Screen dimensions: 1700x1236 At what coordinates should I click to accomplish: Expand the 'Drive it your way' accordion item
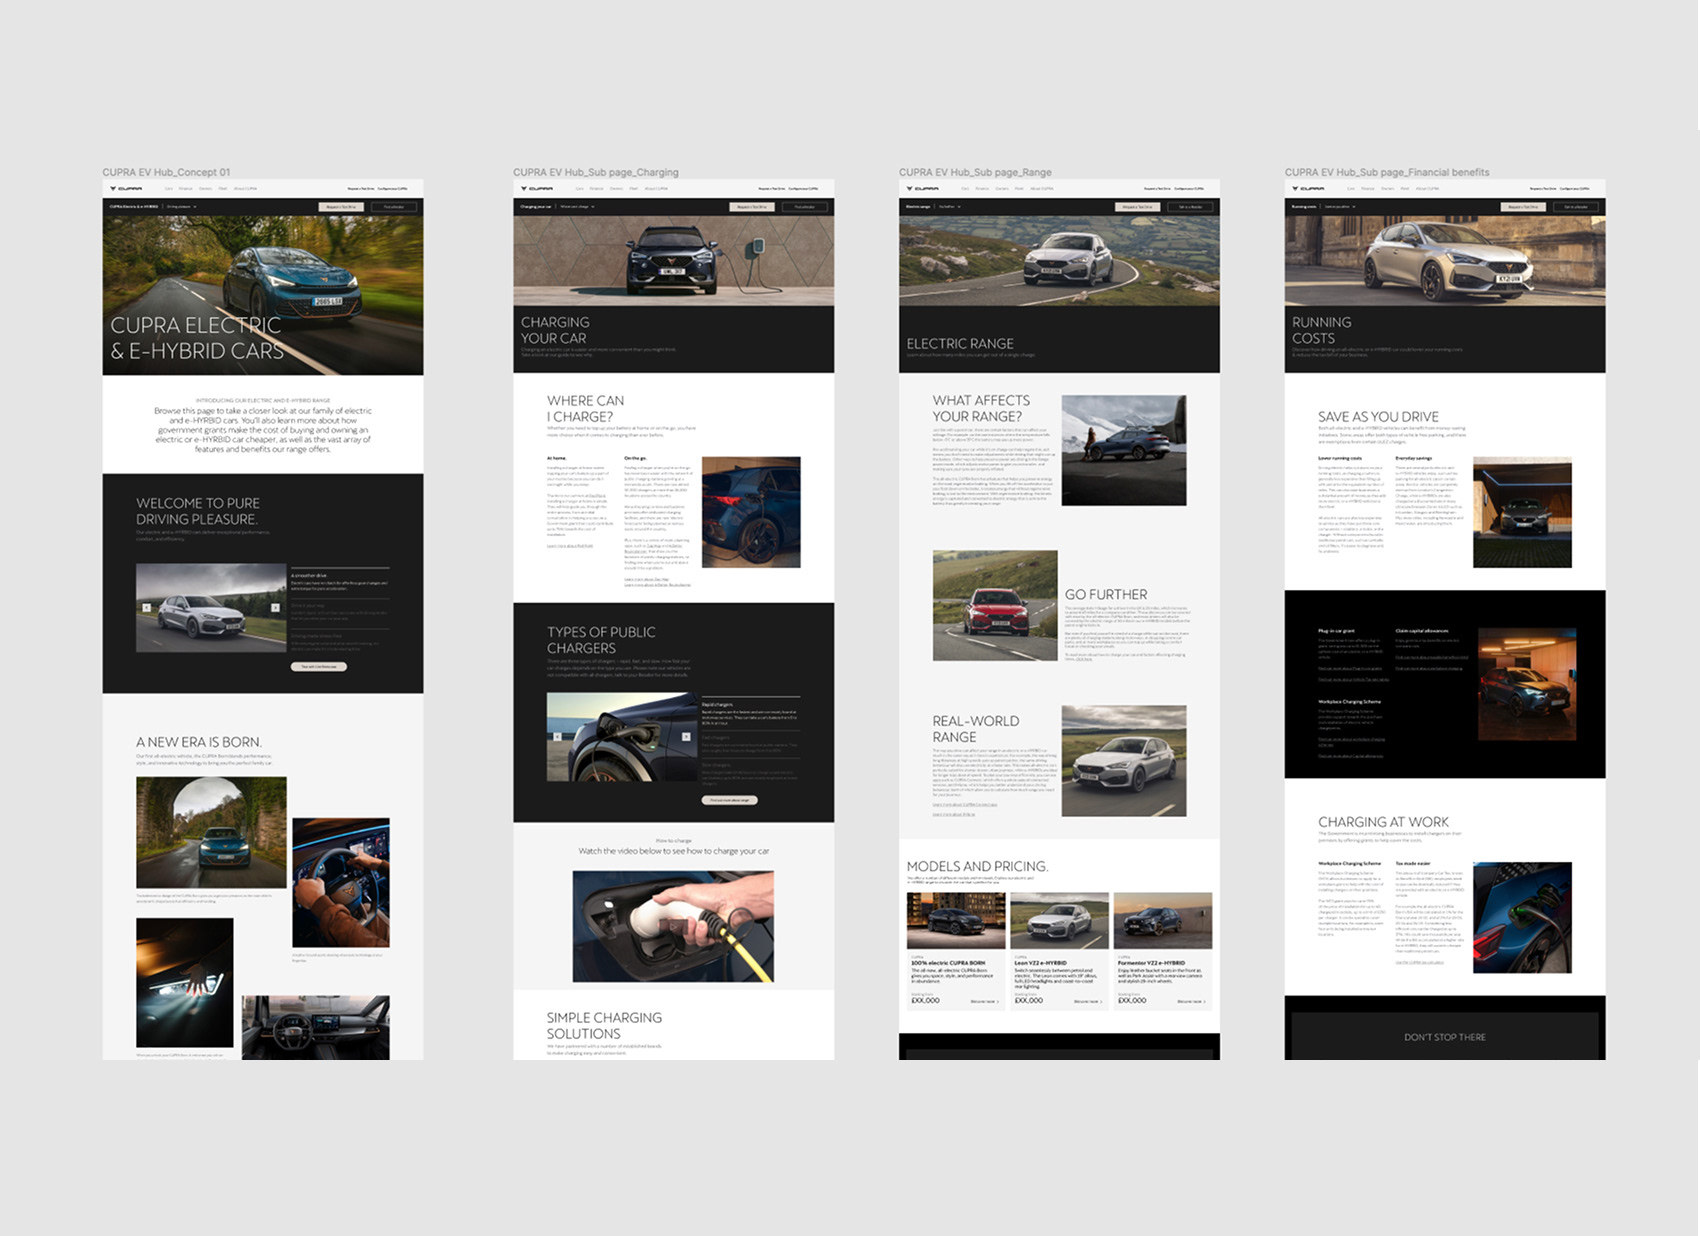[x=340, y=612]
